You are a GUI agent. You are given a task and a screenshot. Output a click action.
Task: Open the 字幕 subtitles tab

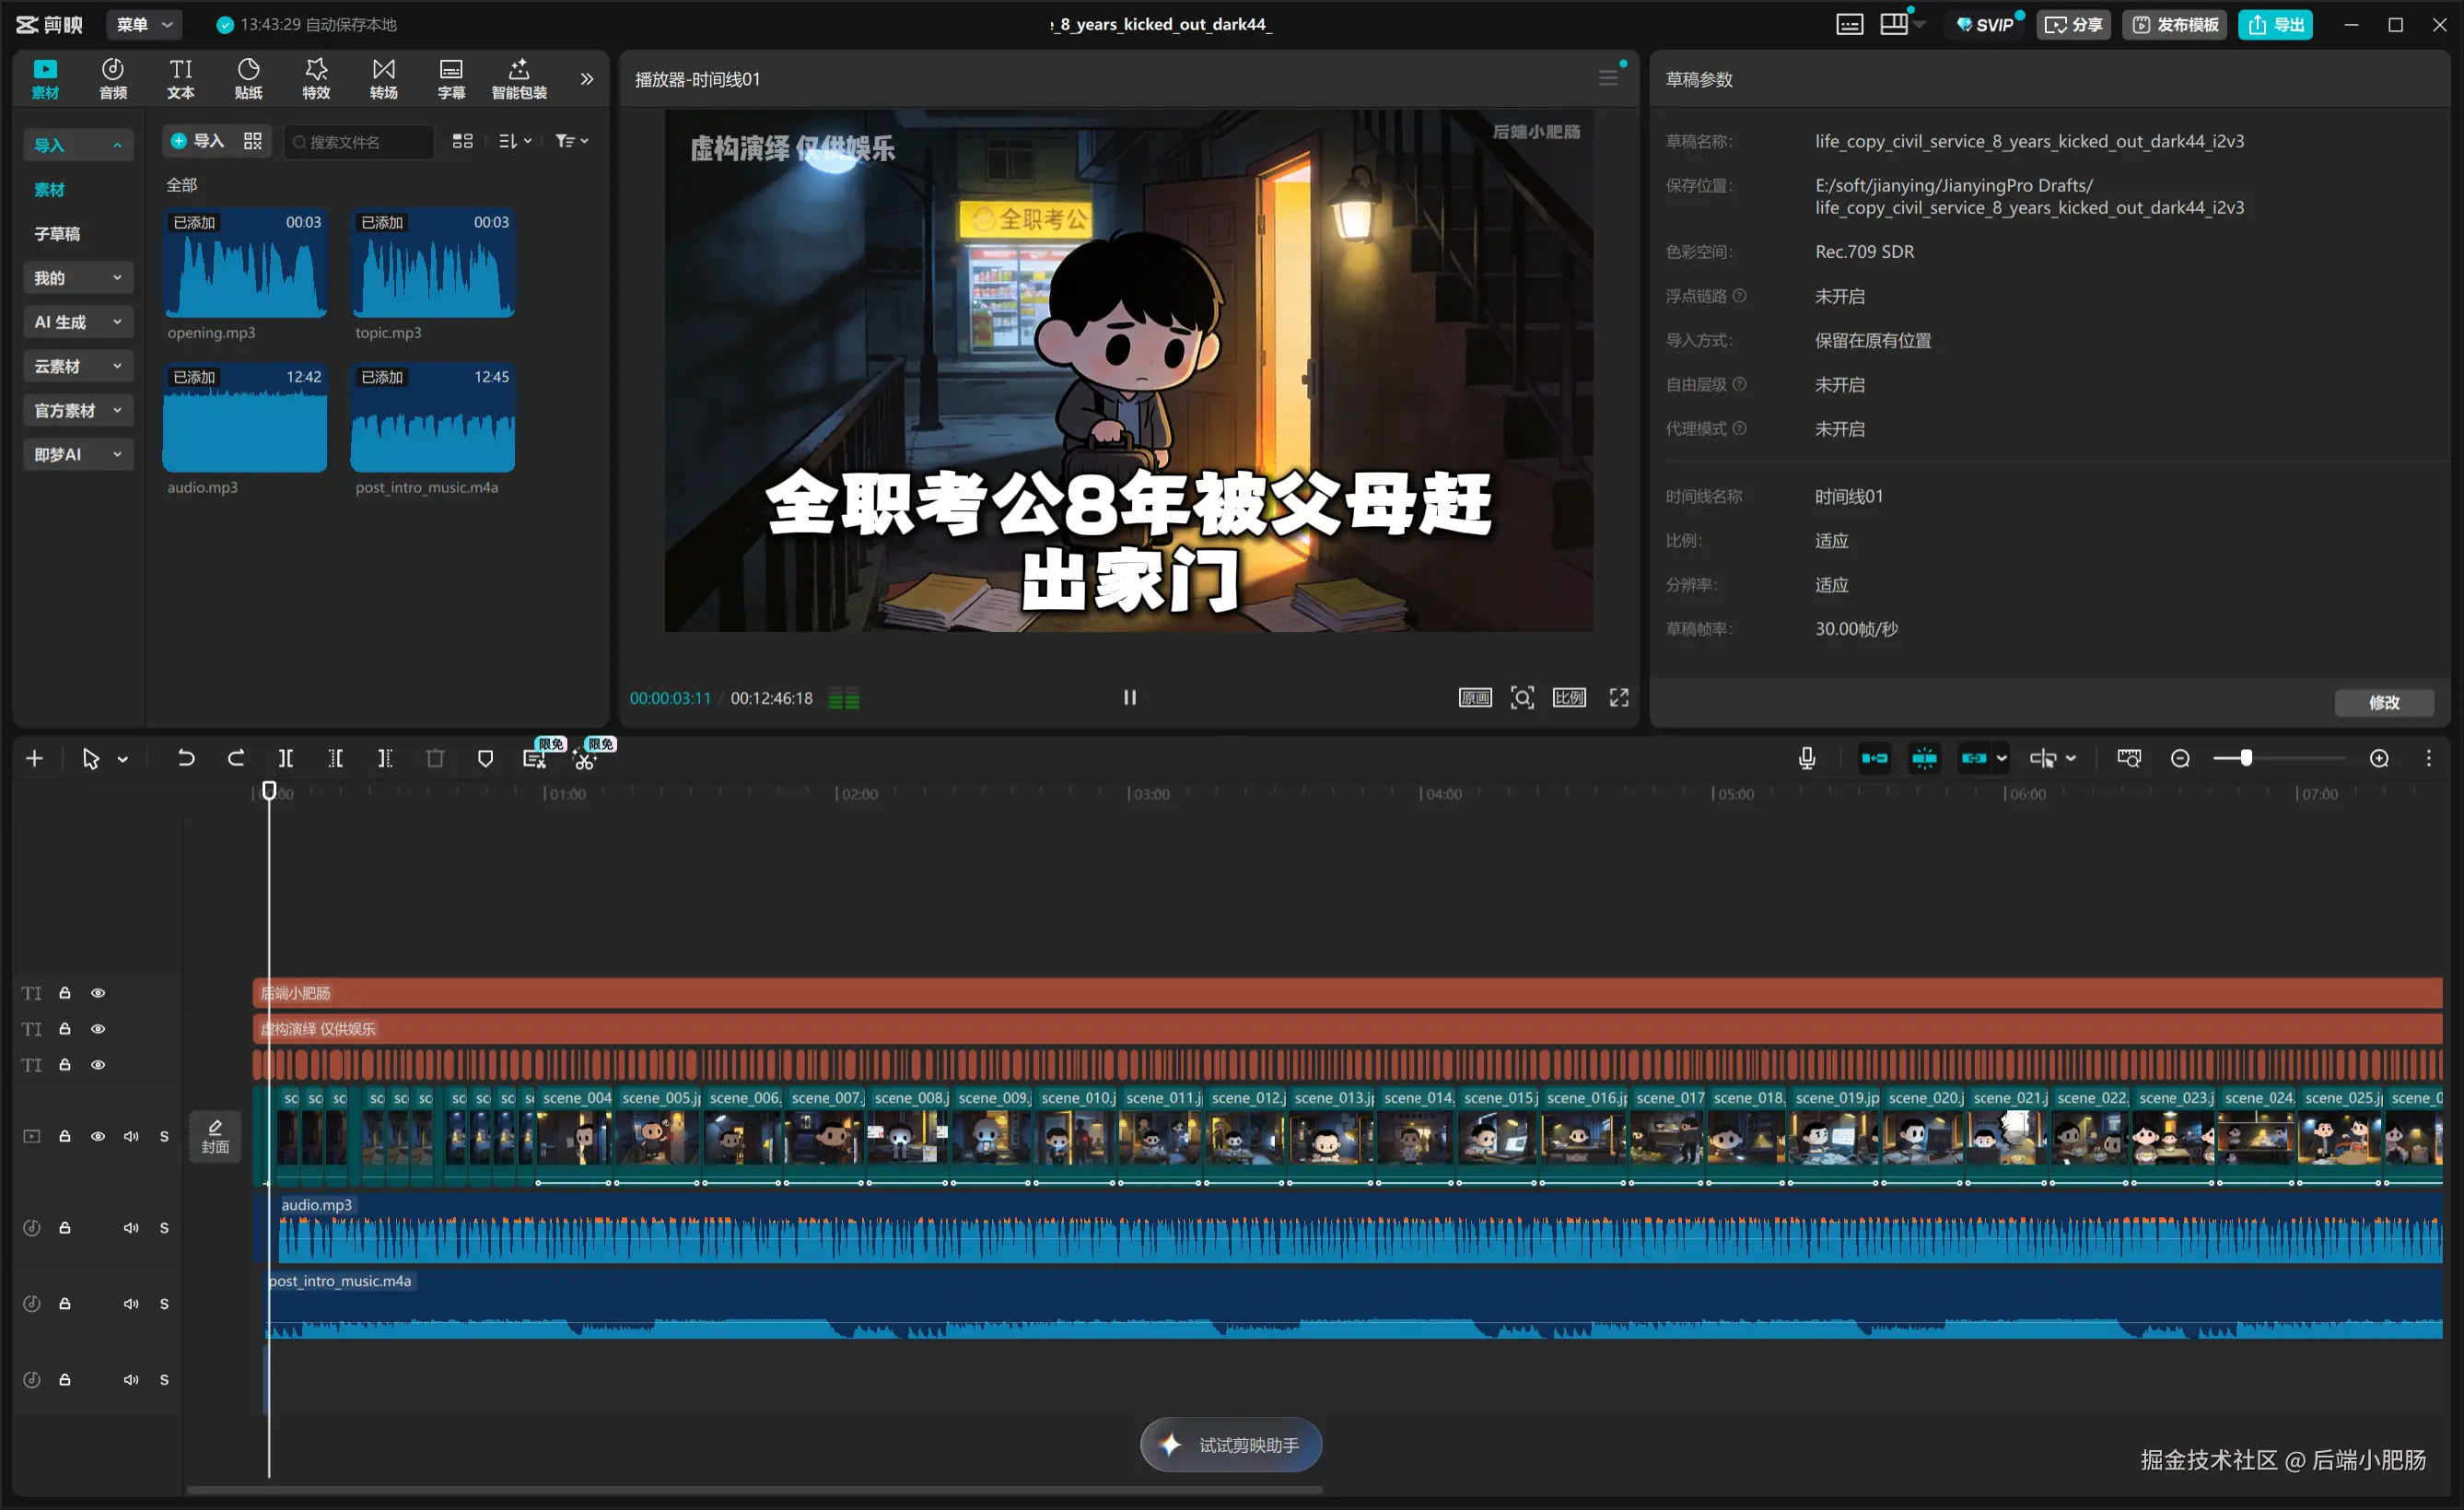[451, 79]
